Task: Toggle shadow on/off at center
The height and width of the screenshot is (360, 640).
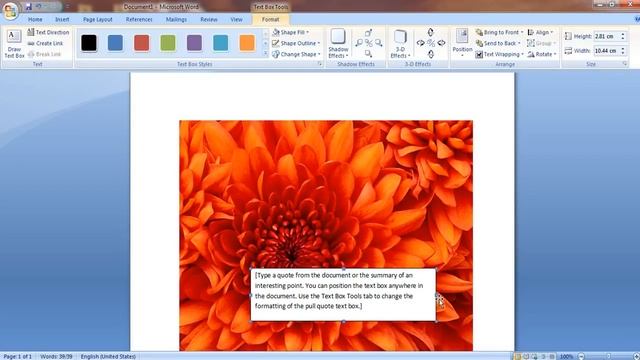Action: coord(369,43)
